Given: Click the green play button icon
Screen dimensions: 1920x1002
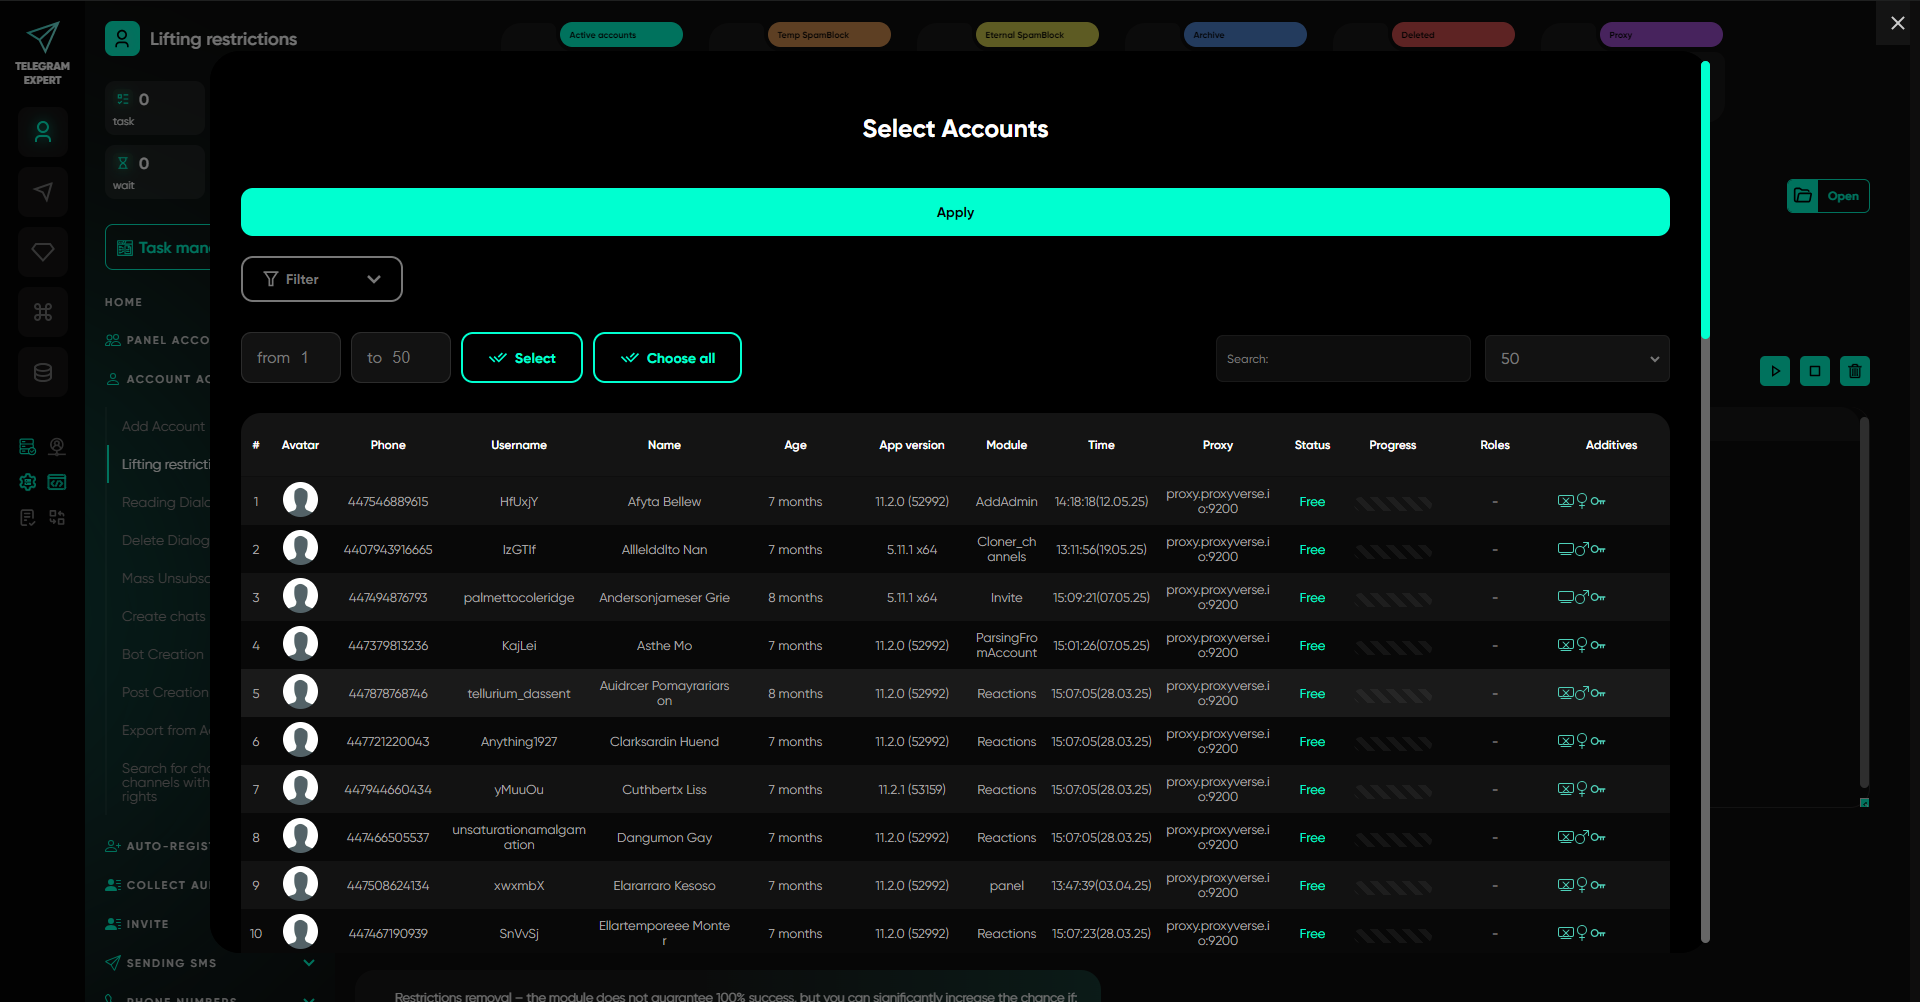Looking at the screenshot, I should [x=1775, y=371].
